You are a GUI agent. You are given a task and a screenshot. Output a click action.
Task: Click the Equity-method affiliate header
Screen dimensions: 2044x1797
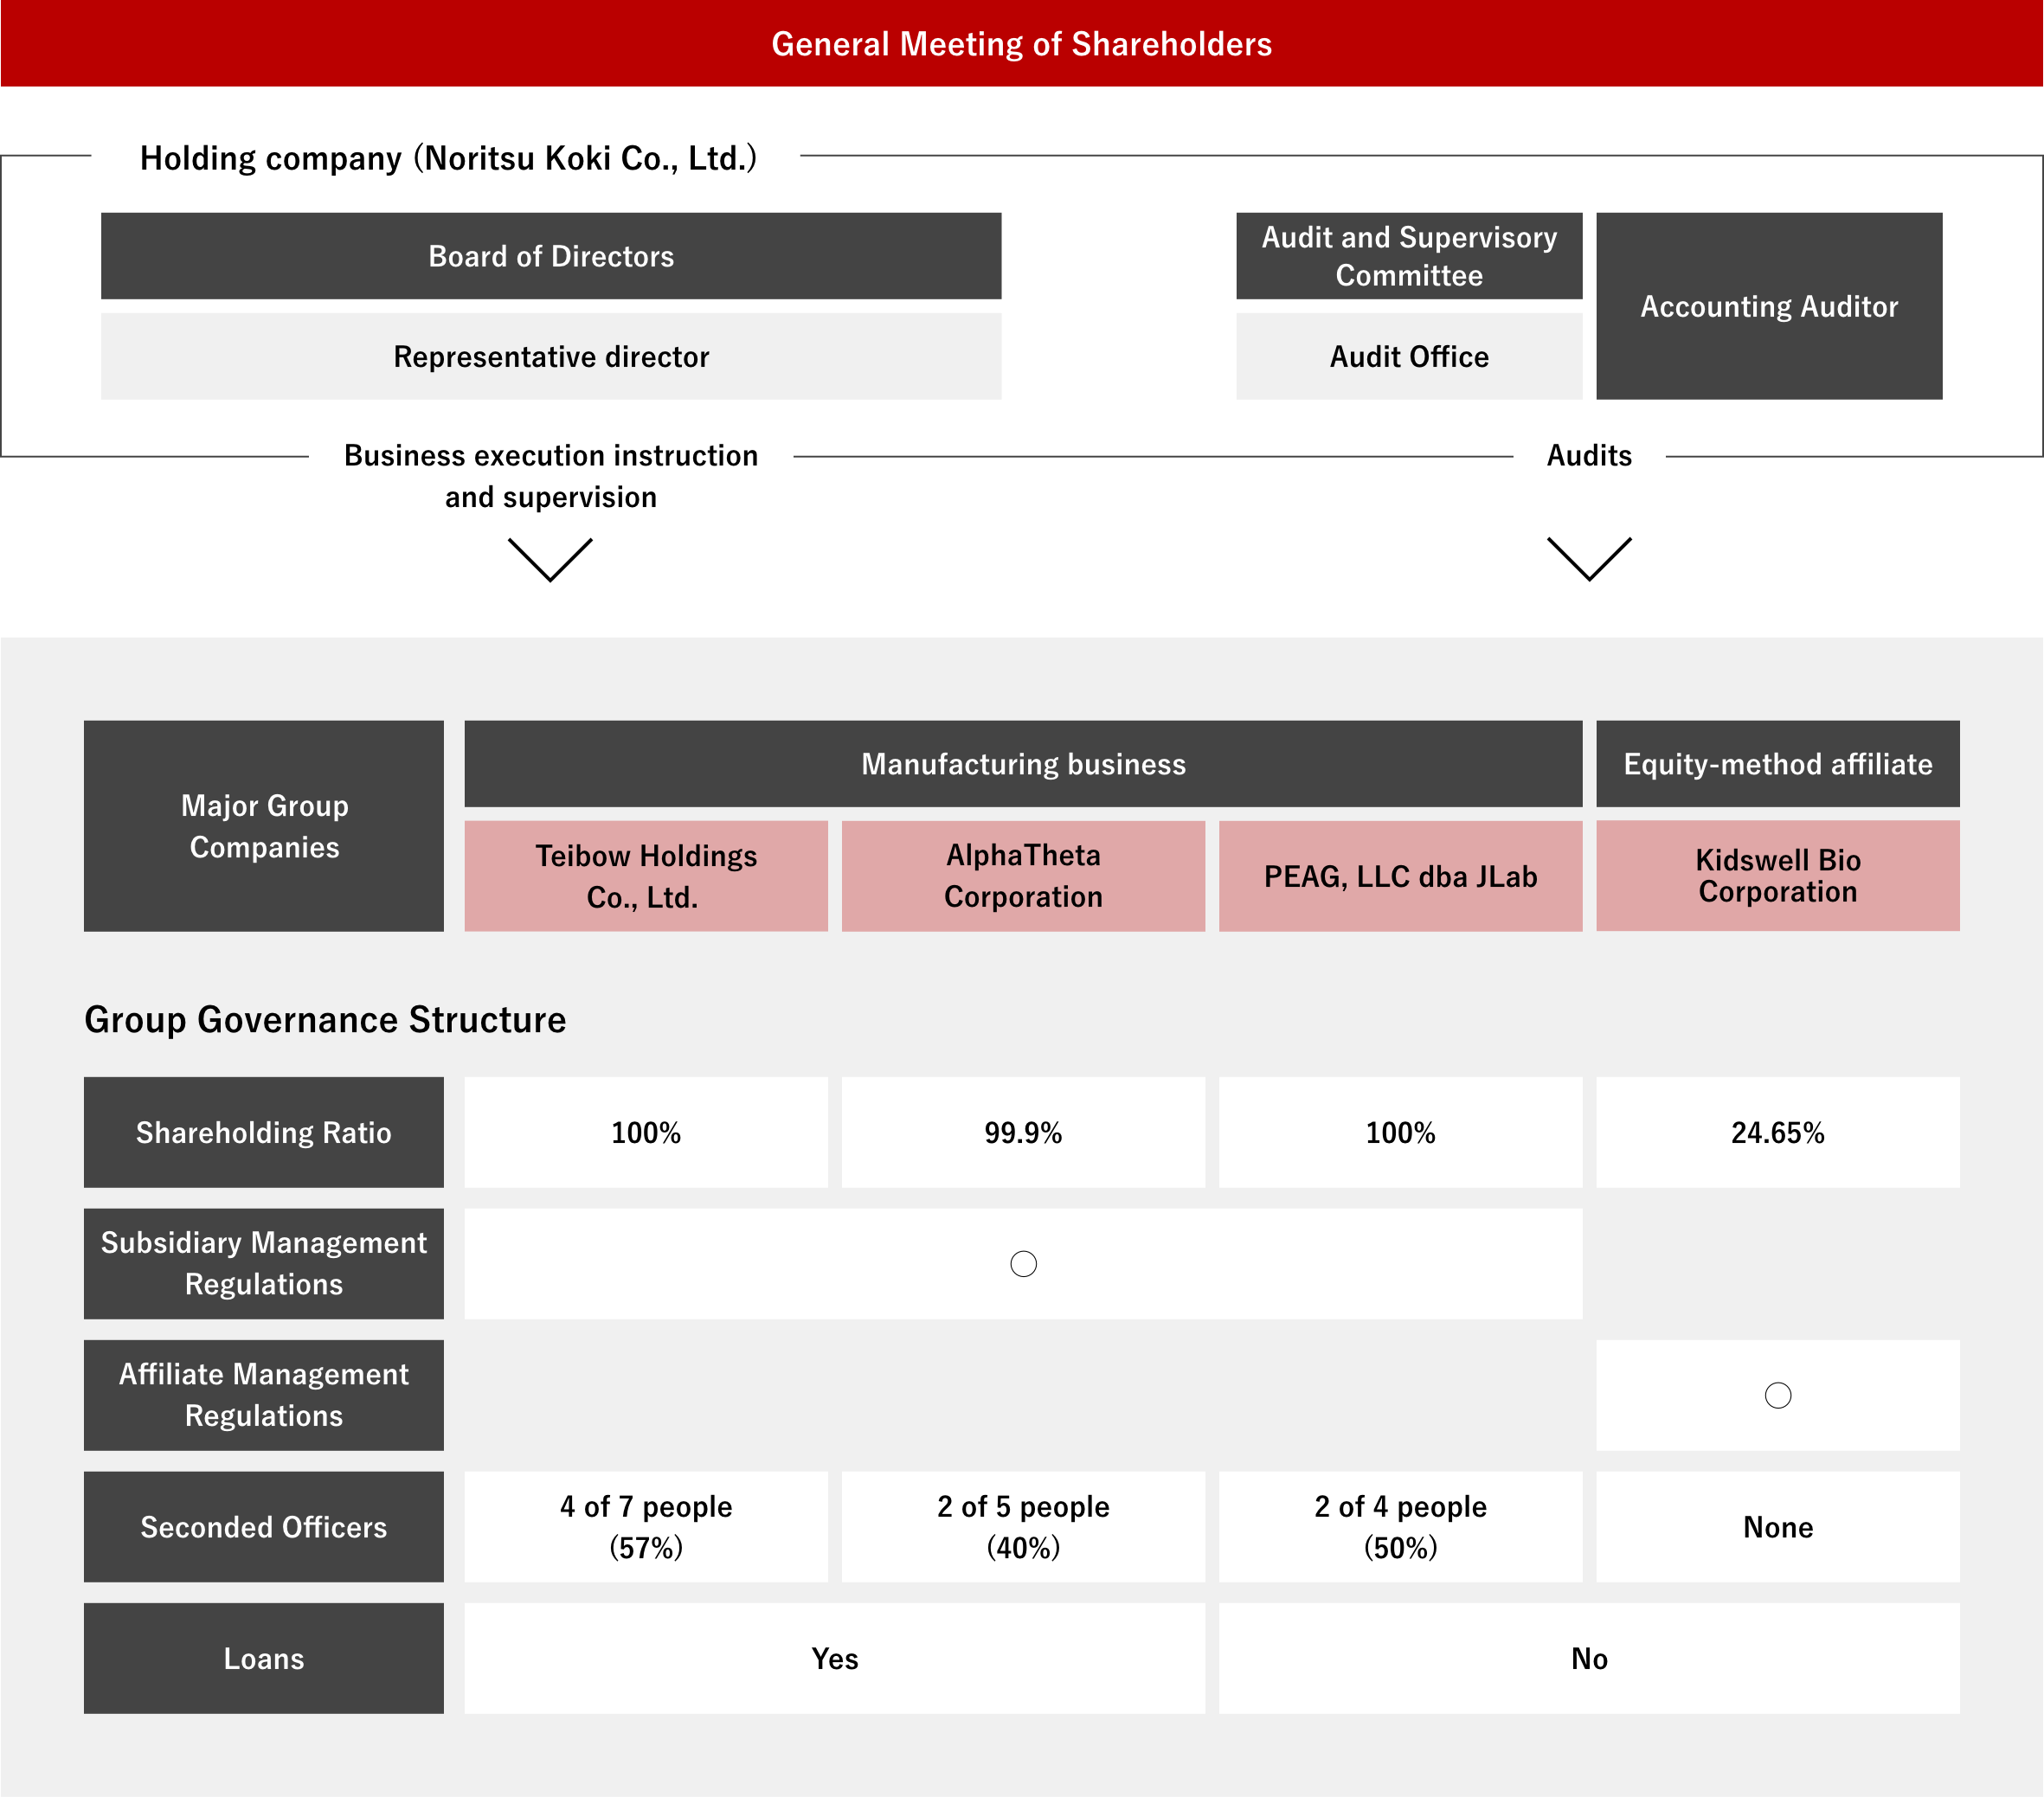tap(1778, 764)
